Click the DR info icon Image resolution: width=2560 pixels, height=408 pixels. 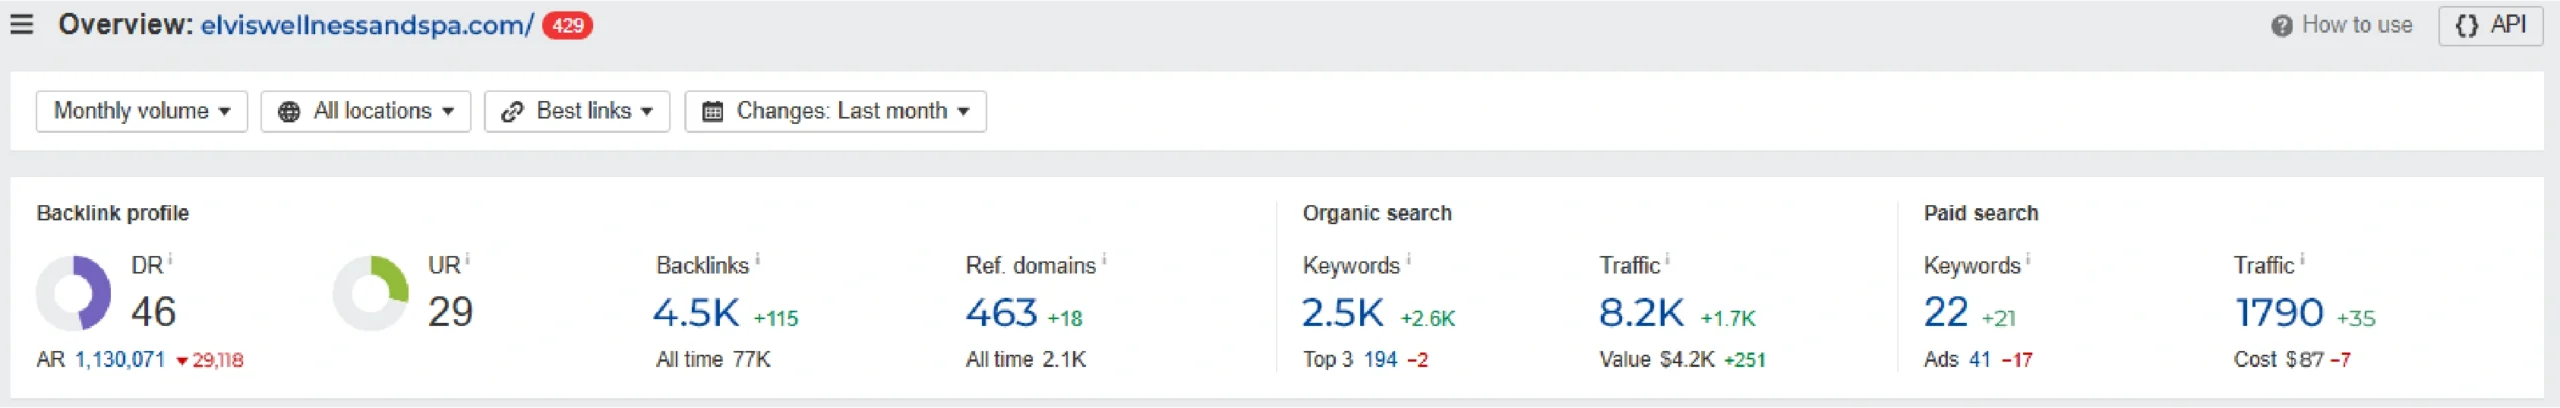(x=170, y=260)
